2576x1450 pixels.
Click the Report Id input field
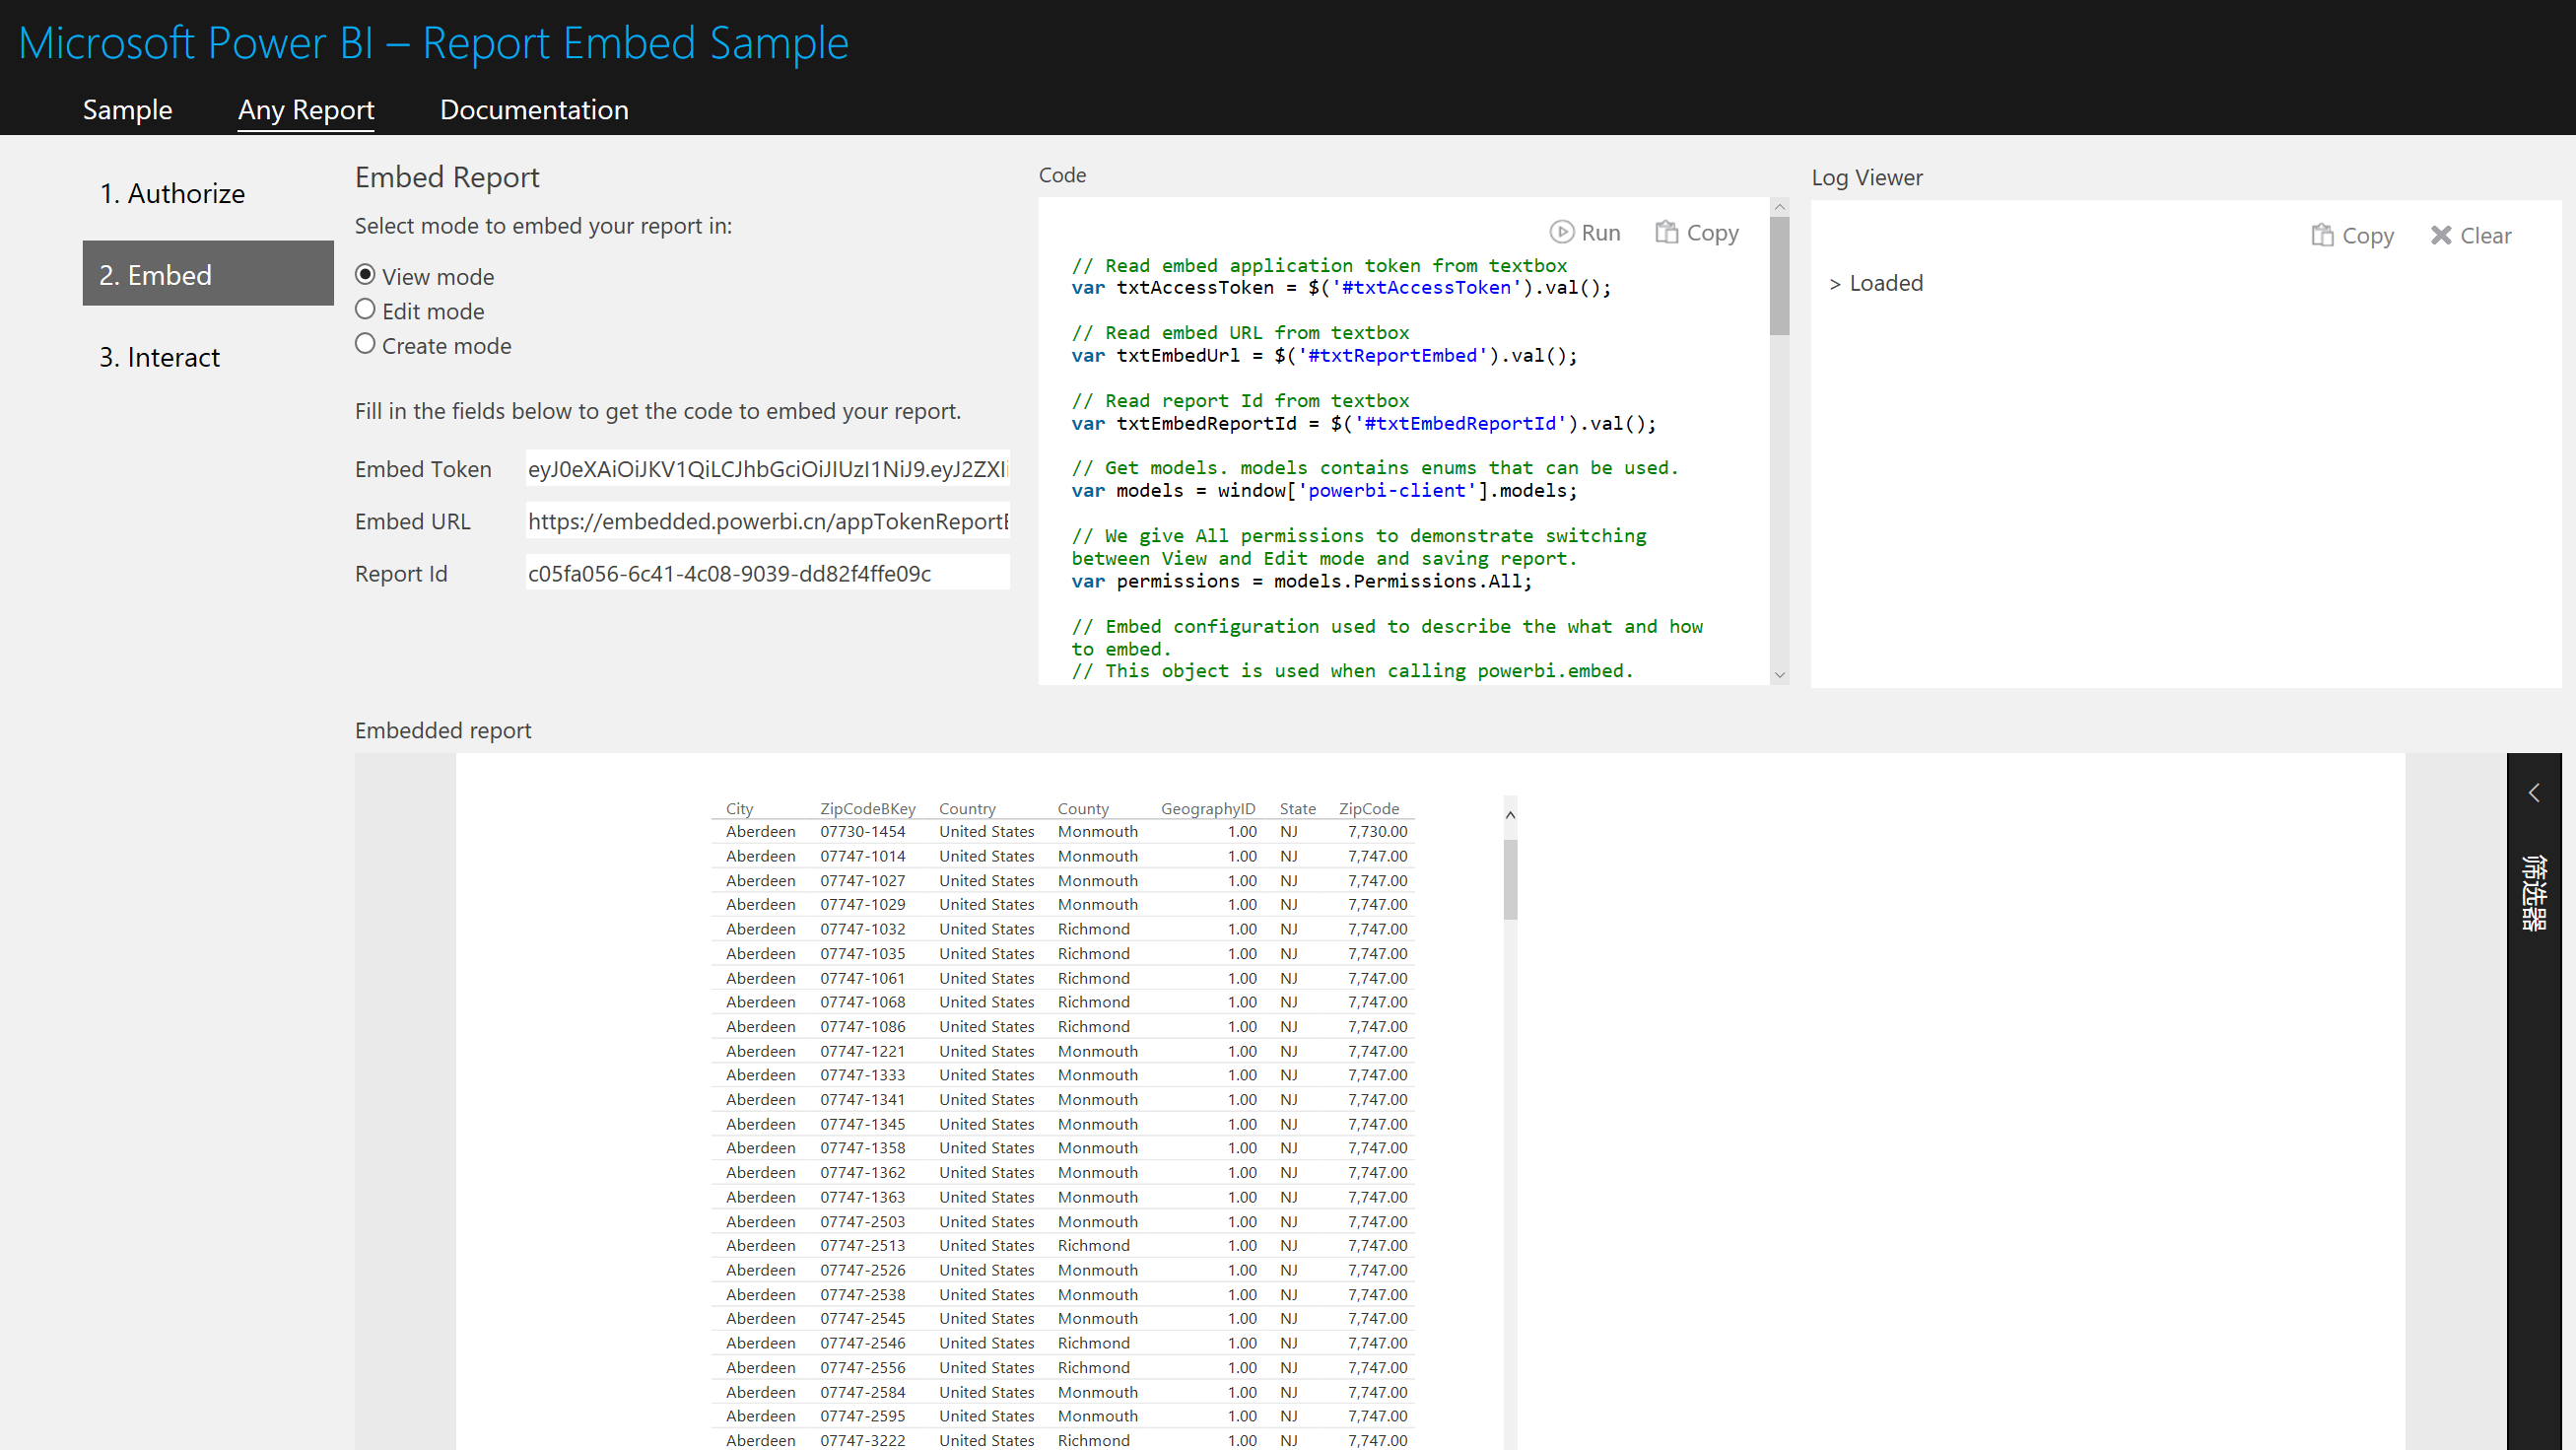tap(767, 573)
